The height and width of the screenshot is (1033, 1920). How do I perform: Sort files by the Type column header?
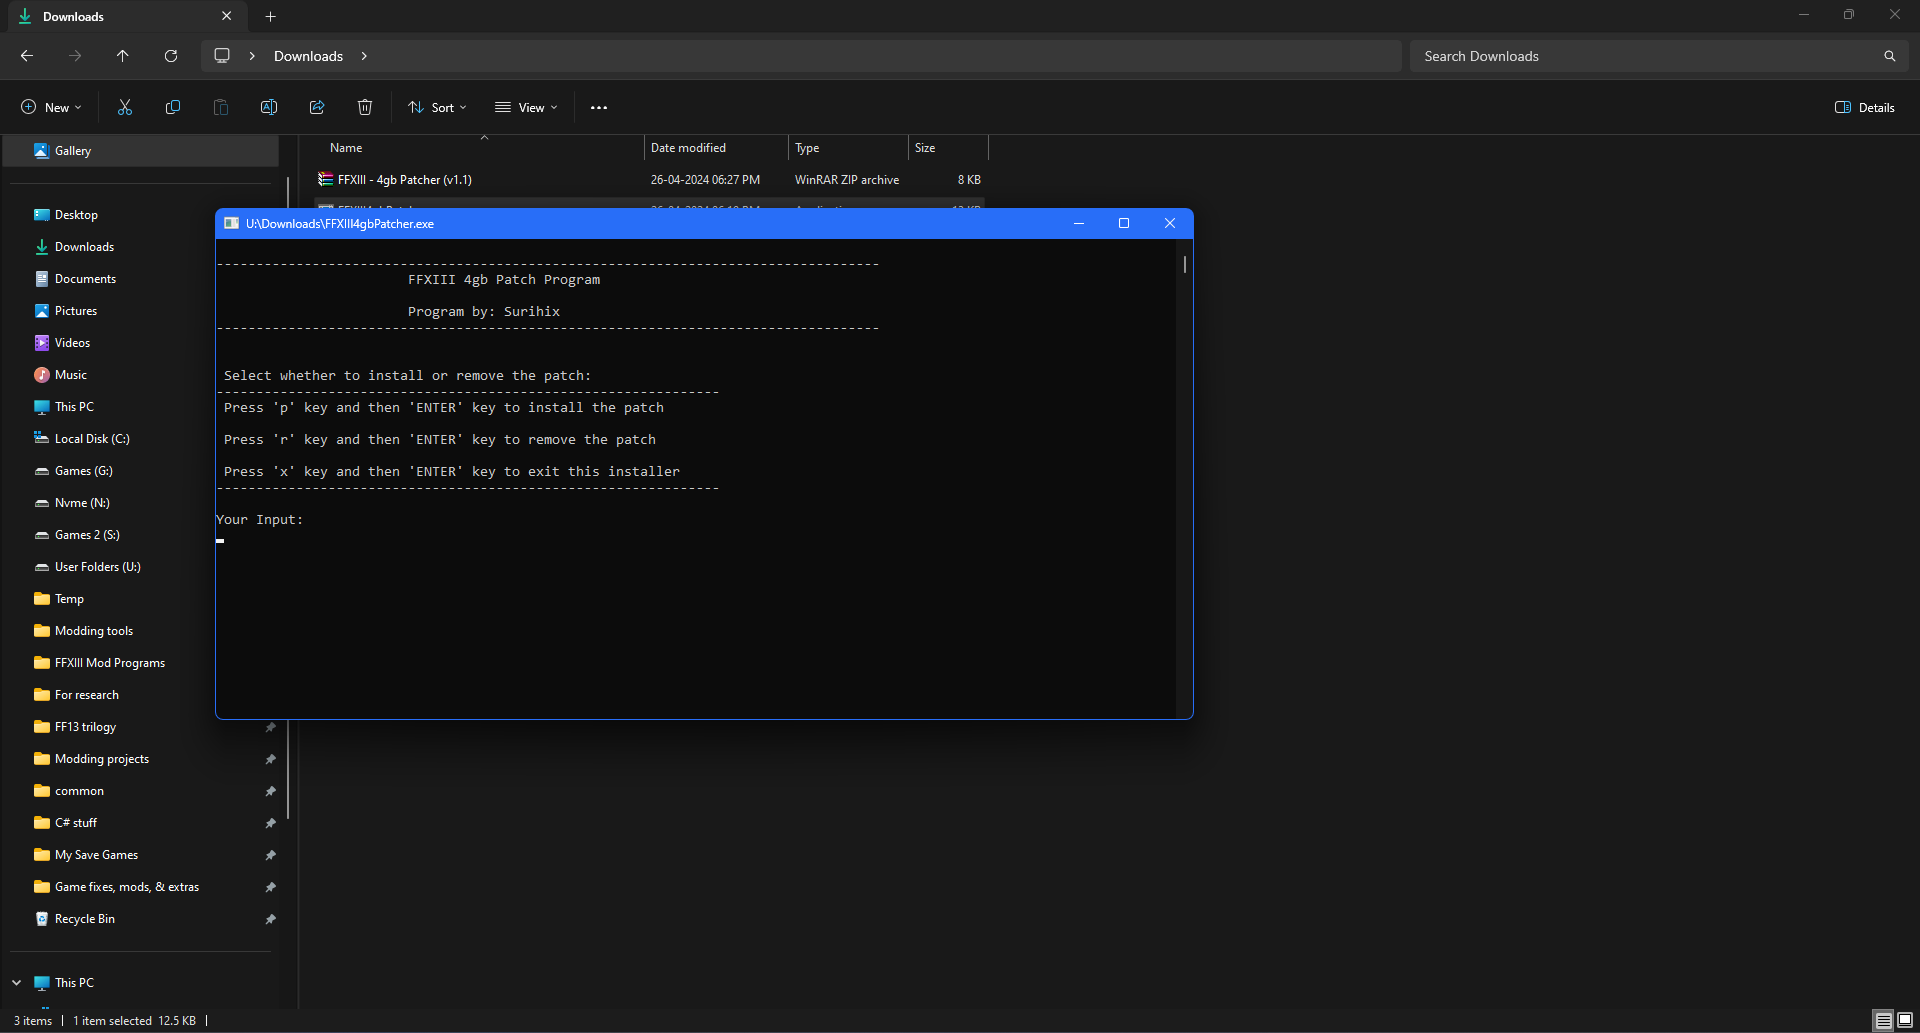point(848,148)
